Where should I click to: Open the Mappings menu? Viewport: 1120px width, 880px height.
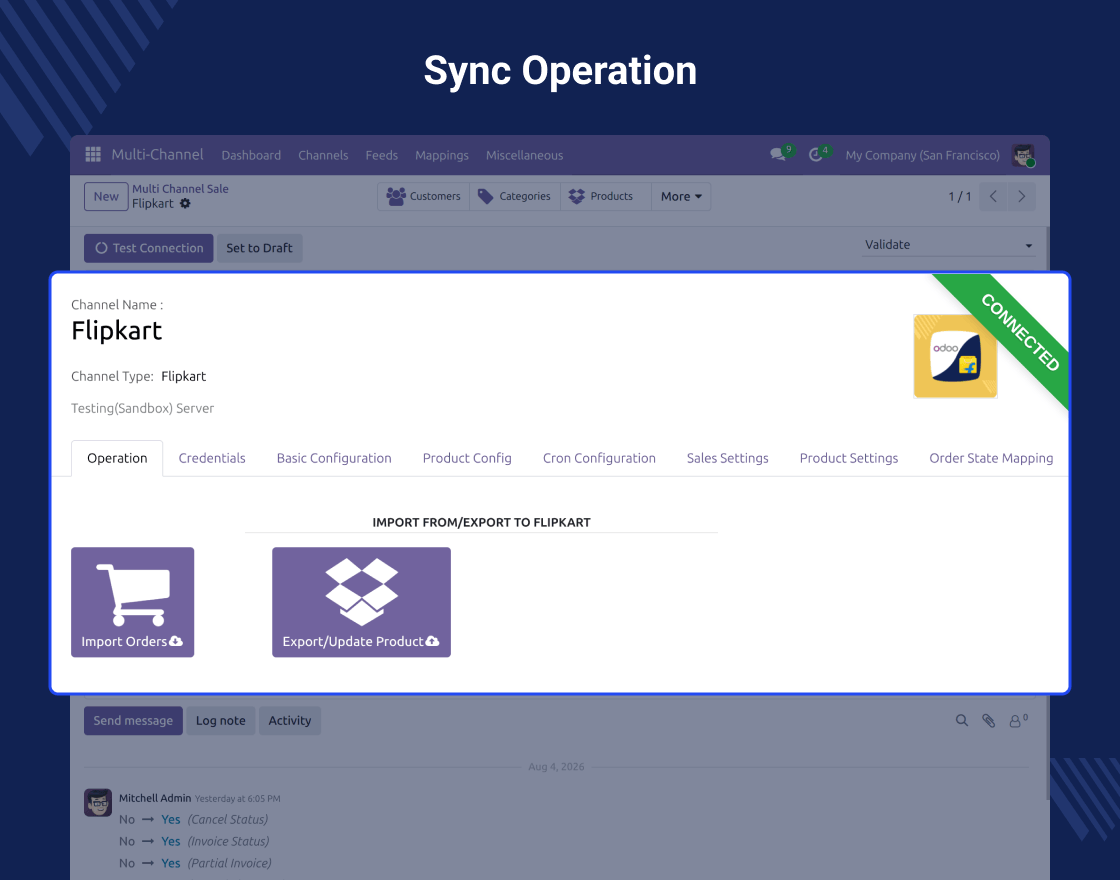tap(442, 155)
